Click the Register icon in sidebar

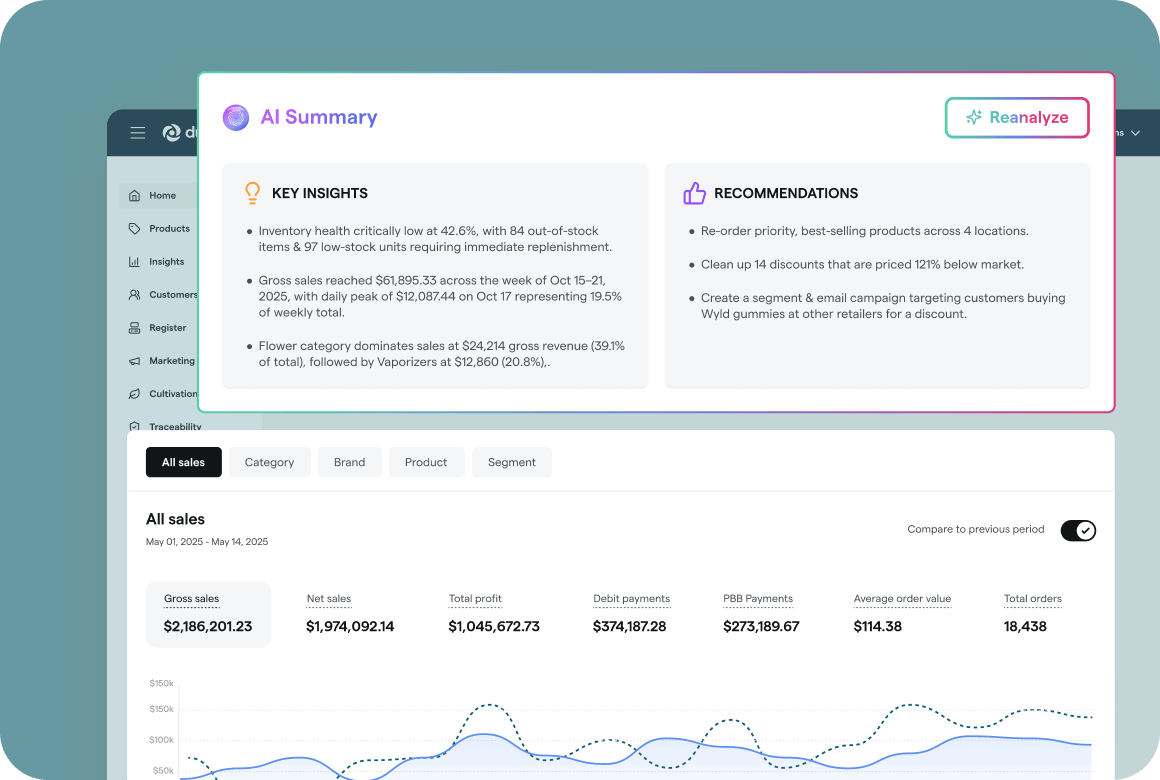(x=134, y=328)
